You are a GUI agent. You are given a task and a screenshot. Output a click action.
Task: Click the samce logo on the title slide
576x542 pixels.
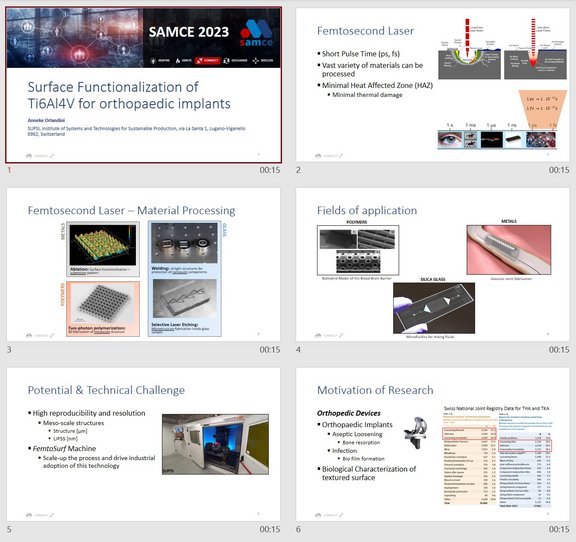pyautogui.click(x=256, y=33)
